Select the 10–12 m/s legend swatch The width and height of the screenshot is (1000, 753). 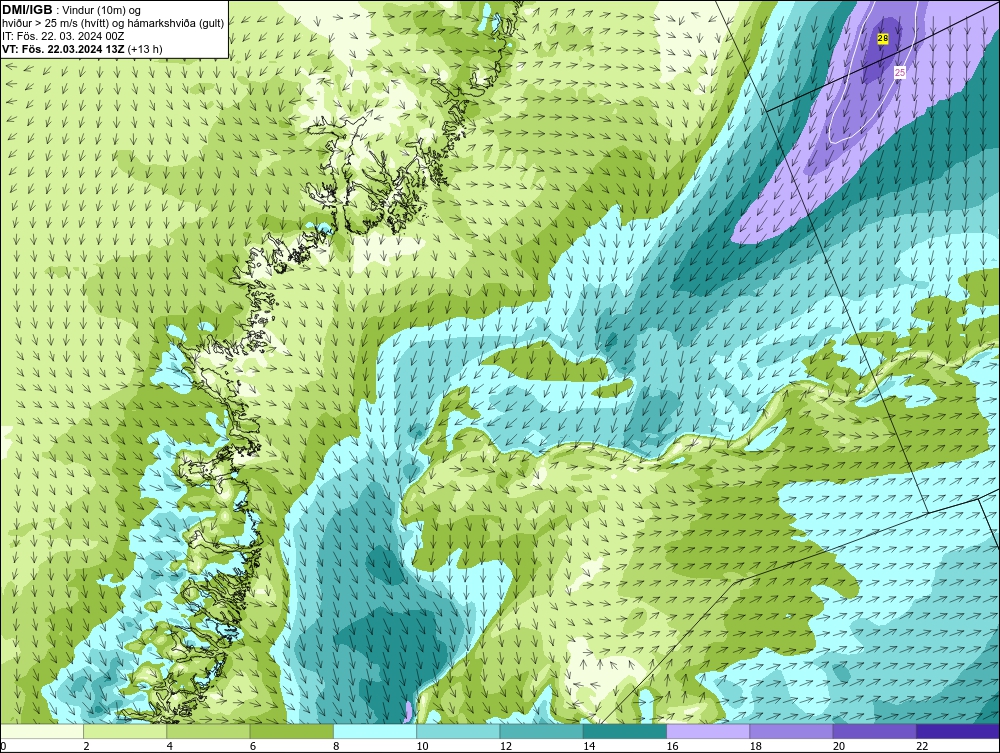tap(458, 731)
